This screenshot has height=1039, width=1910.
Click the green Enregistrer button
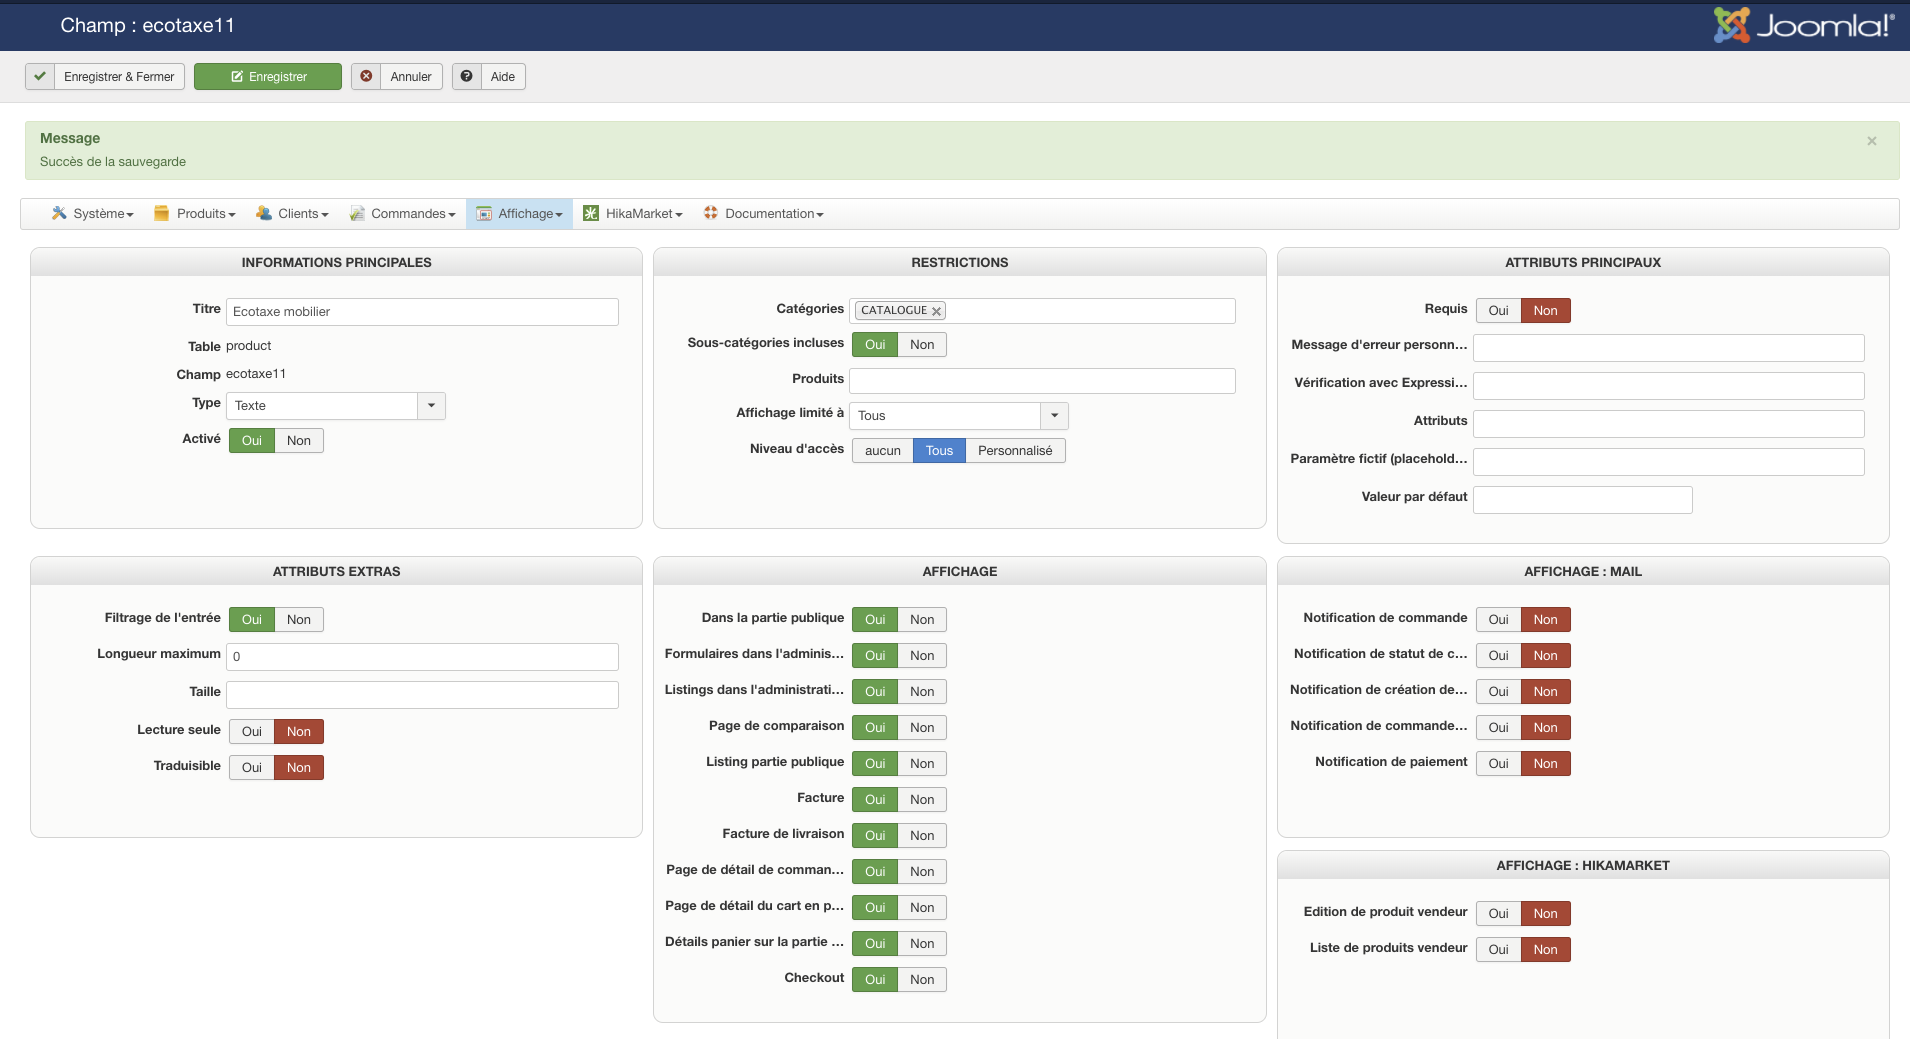(268, 77)
